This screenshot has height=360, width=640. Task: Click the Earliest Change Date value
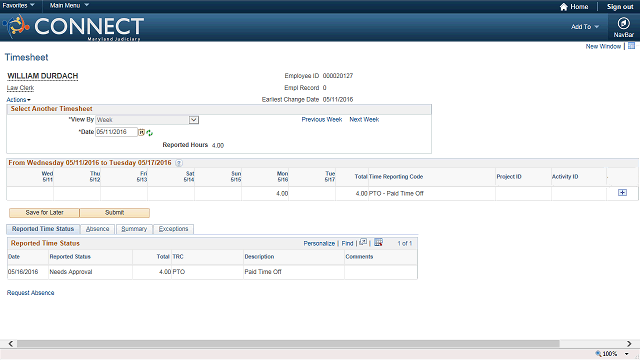point(338,100)
